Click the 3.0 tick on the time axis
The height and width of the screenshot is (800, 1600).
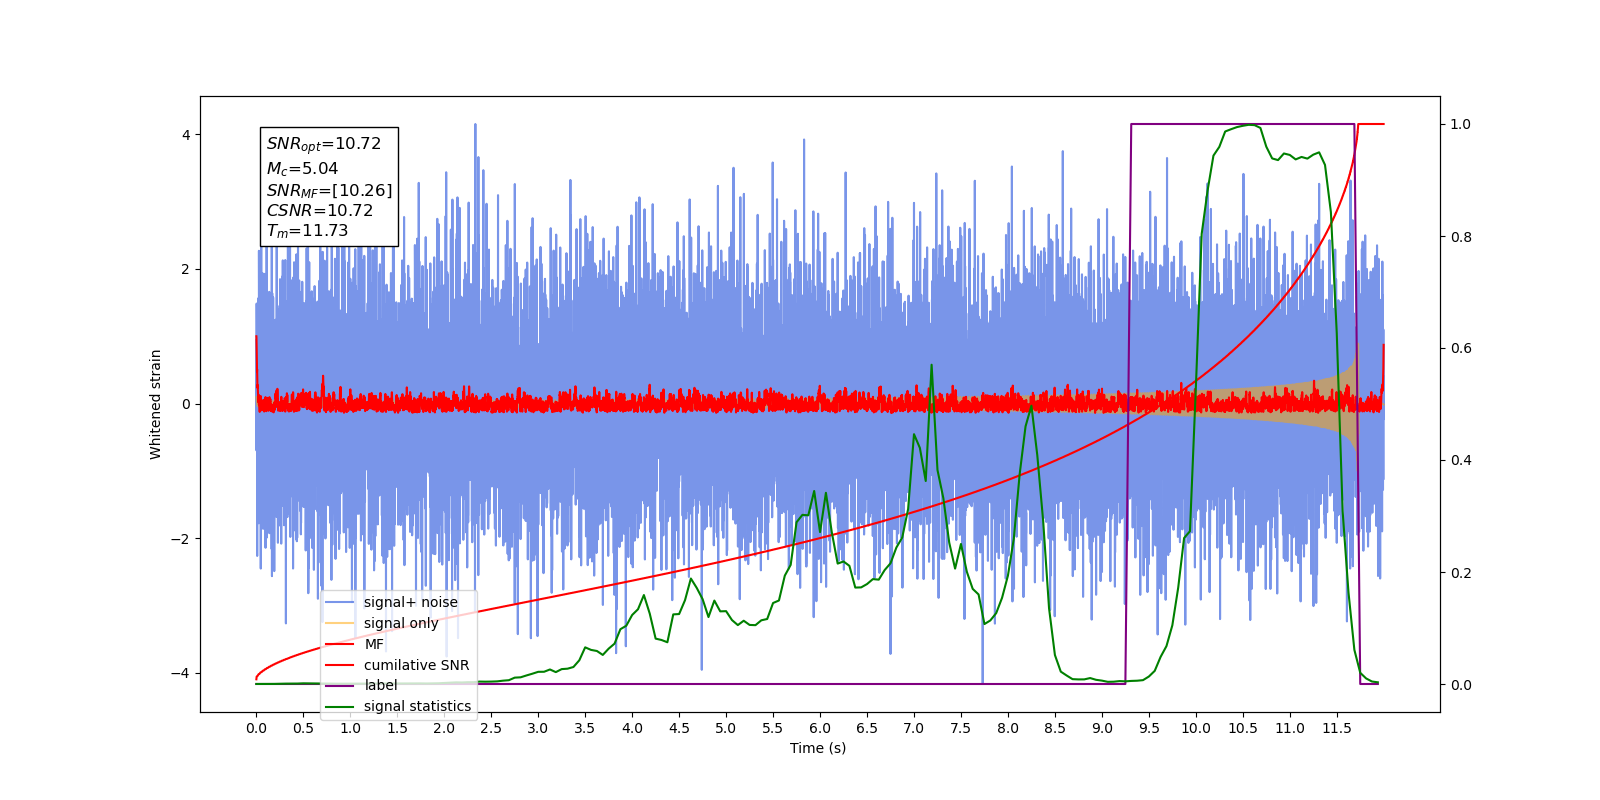coord(538,728)
